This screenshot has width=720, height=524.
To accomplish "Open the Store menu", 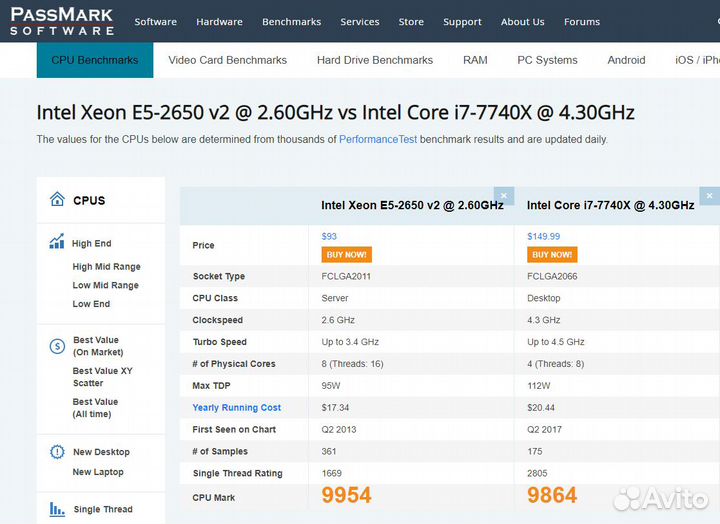I will coord(411,22).
